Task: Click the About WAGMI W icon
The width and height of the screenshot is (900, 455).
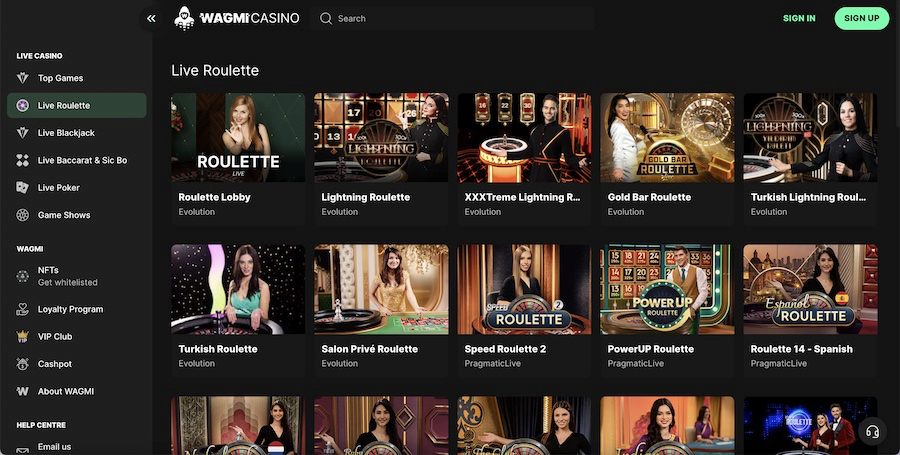Action: click(22, 391)
